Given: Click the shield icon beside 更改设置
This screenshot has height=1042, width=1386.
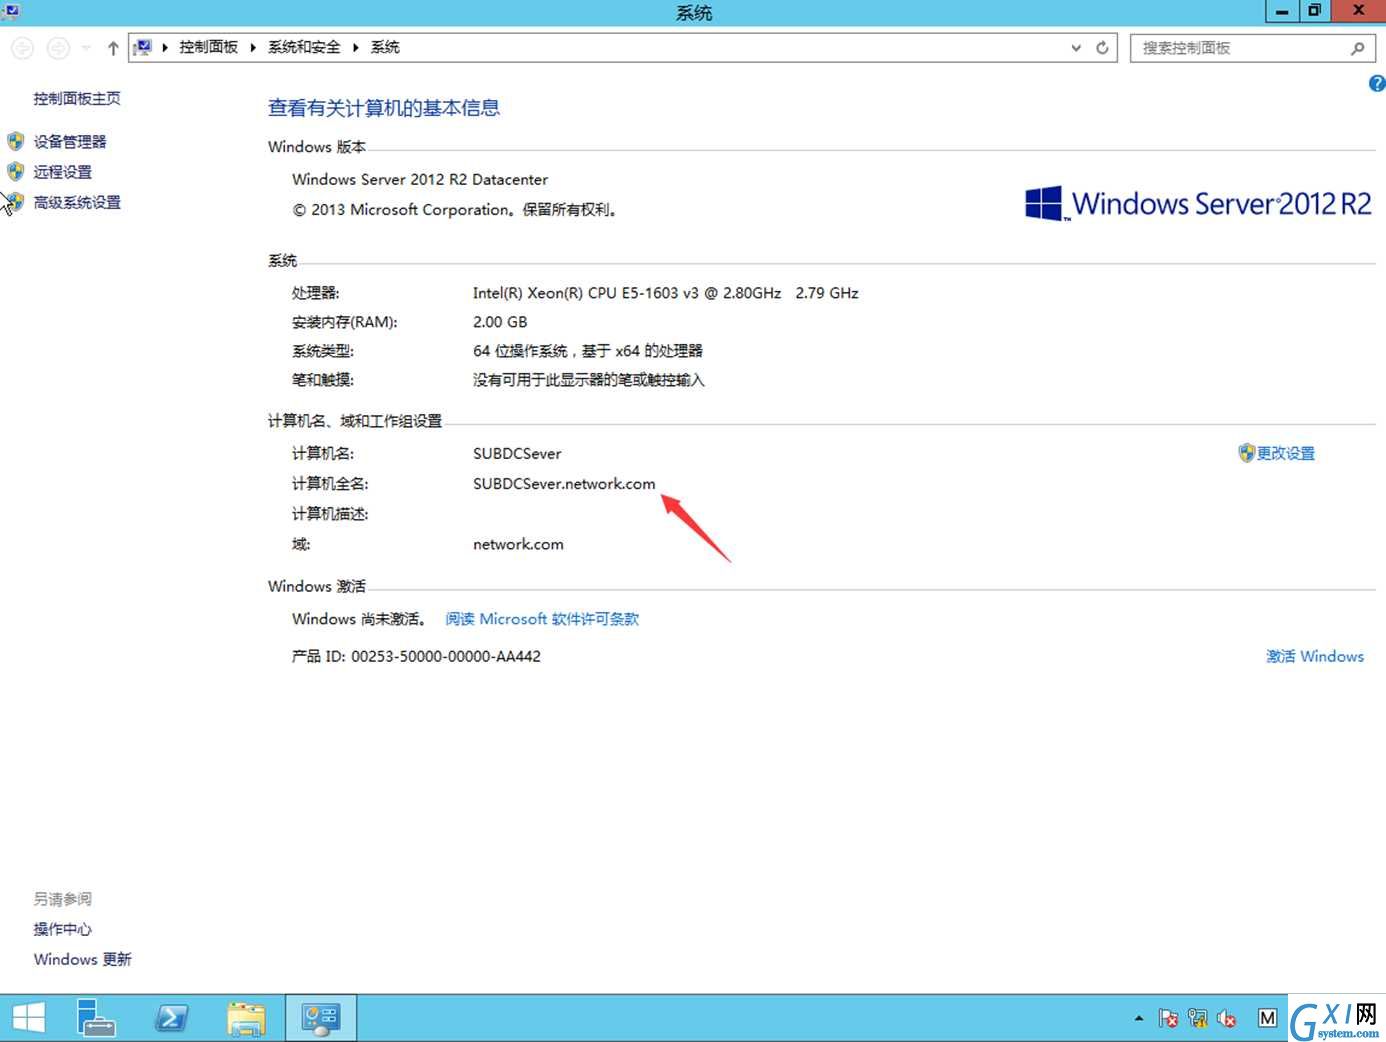Looking at the screenshot, I should [1246, 453].
